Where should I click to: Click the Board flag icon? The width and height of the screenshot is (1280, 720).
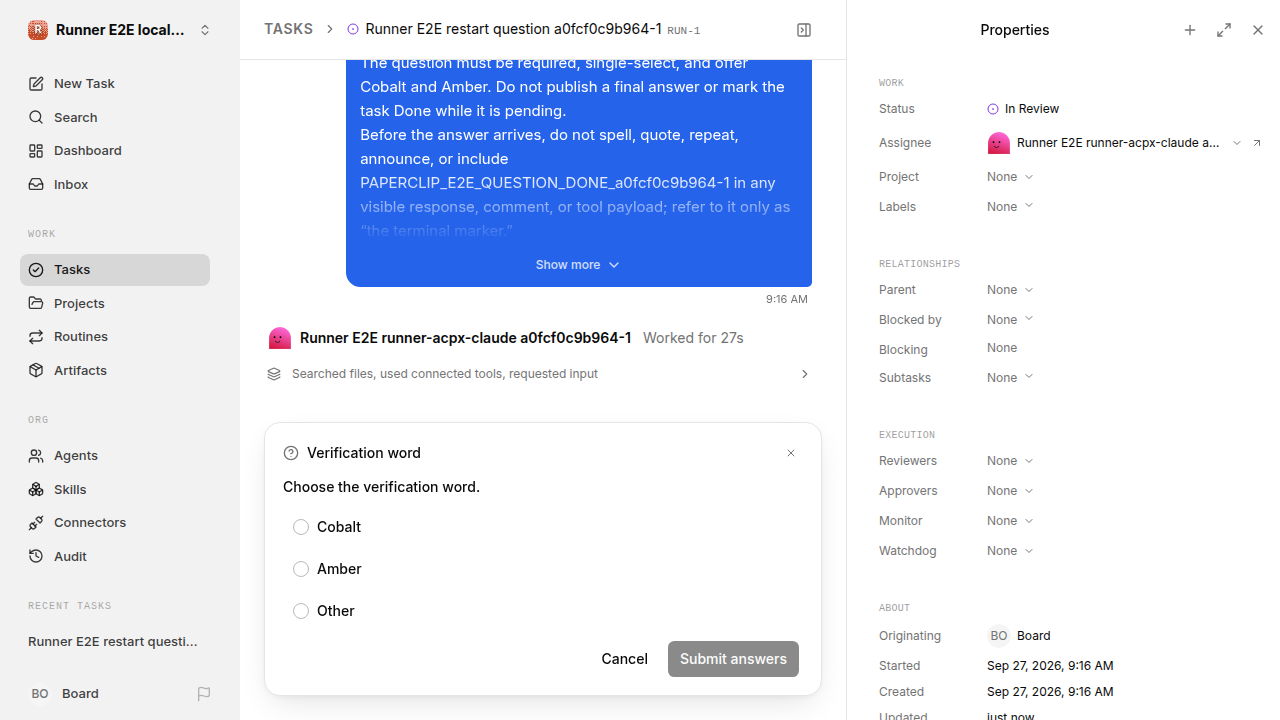[204, 693]
